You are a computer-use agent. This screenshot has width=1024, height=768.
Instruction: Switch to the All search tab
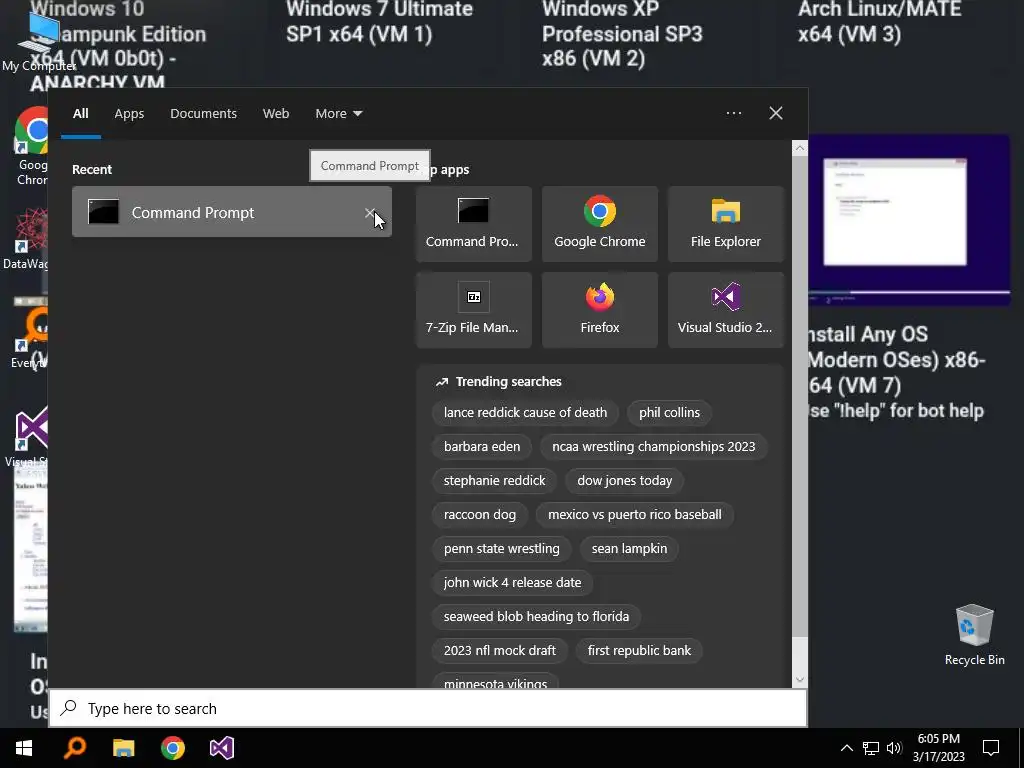(x=80, y=114)
